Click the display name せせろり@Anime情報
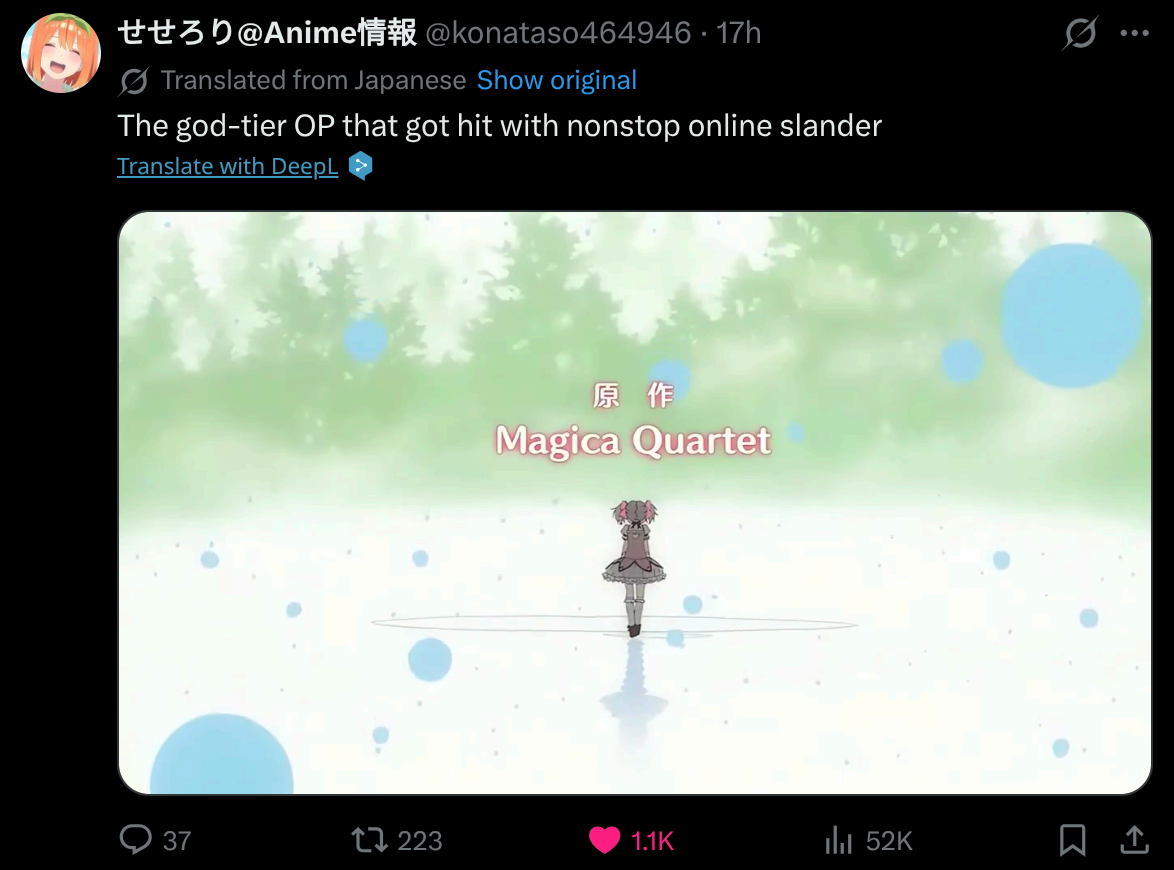 [267, 33]
